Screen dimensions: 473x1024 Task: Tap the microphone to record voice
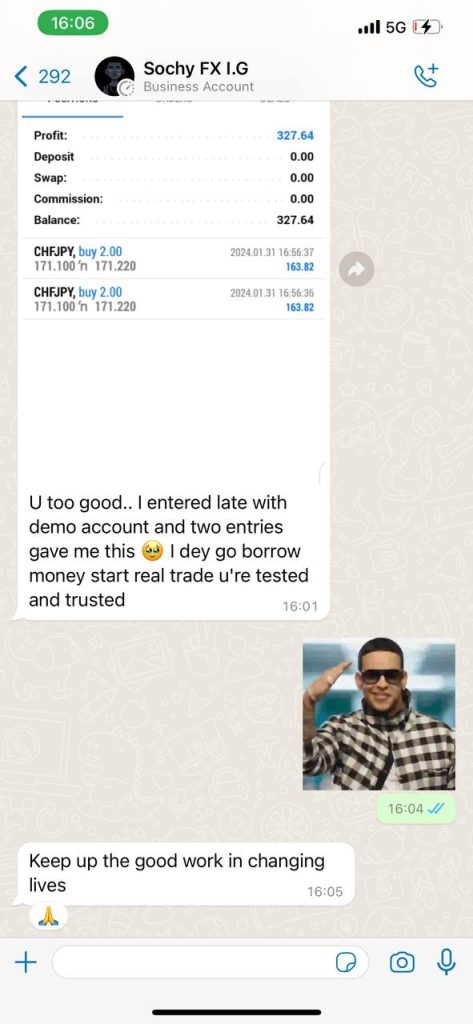click(x=446, y=961)
